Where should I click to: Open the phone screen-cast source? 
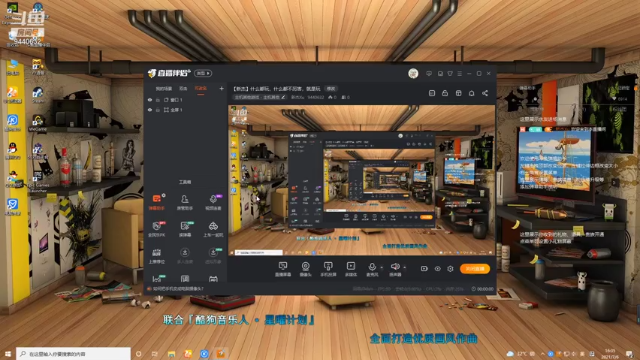[328, 269]
